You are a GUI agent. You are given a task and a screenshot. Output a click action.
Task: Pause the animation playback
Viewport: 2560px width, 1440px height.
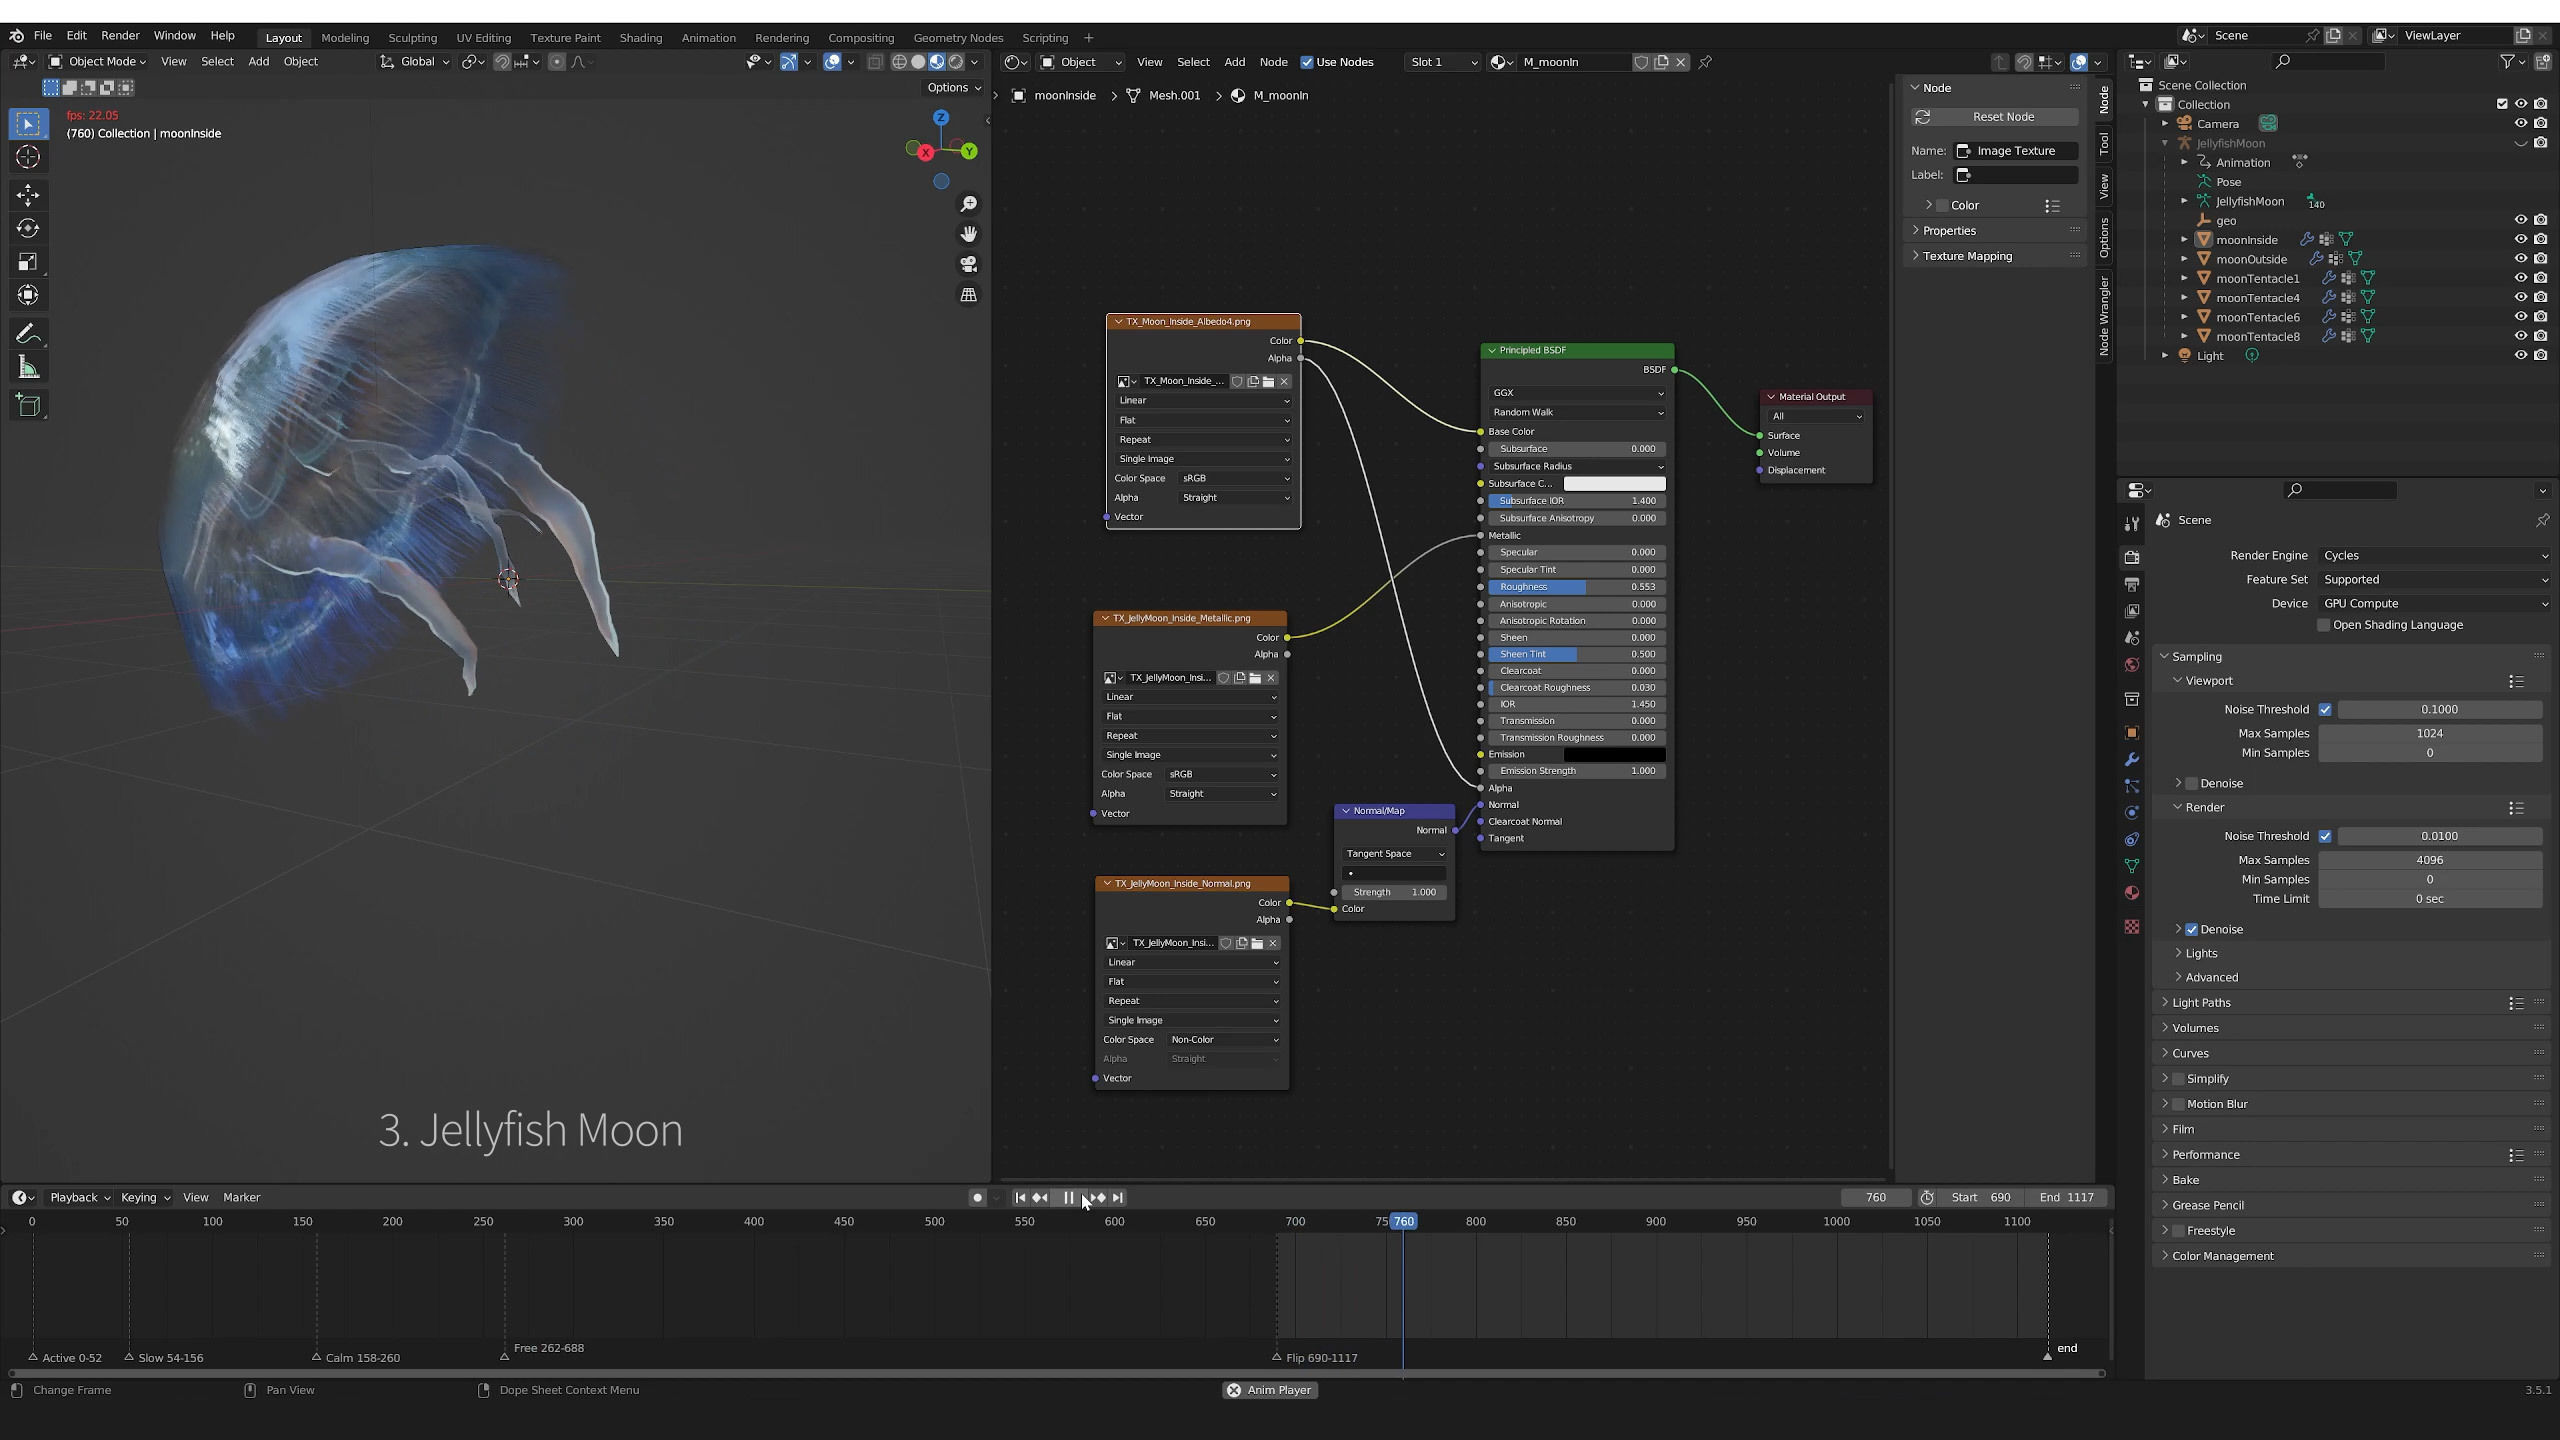tap(1068, 1197)
